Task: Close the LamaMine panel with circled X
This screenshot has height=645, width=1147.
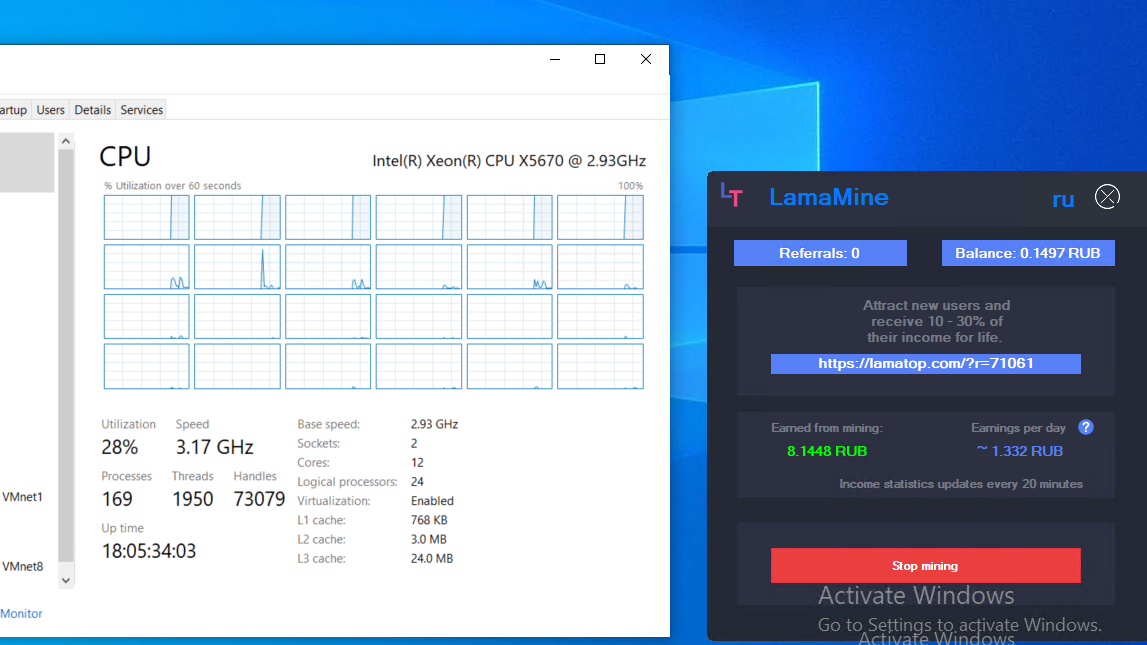Action: tap(1107, 197)
